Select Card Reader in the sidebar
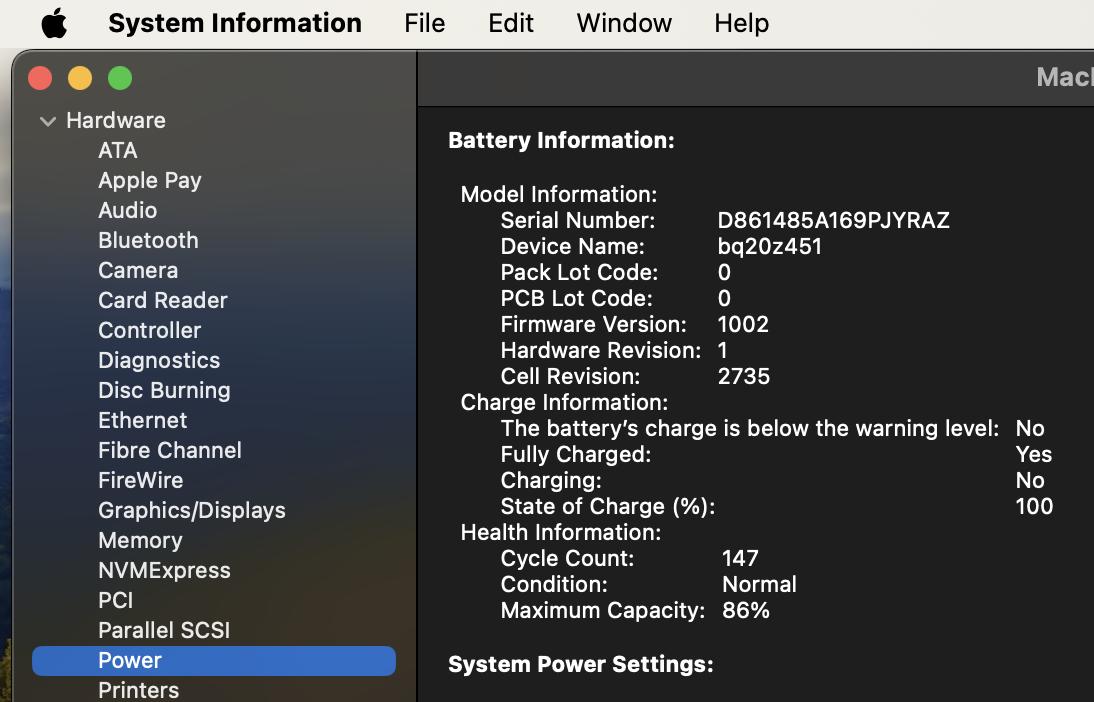Image resolution: width=1094 pixels, height=702 pixels. click(x=163, y=300)
